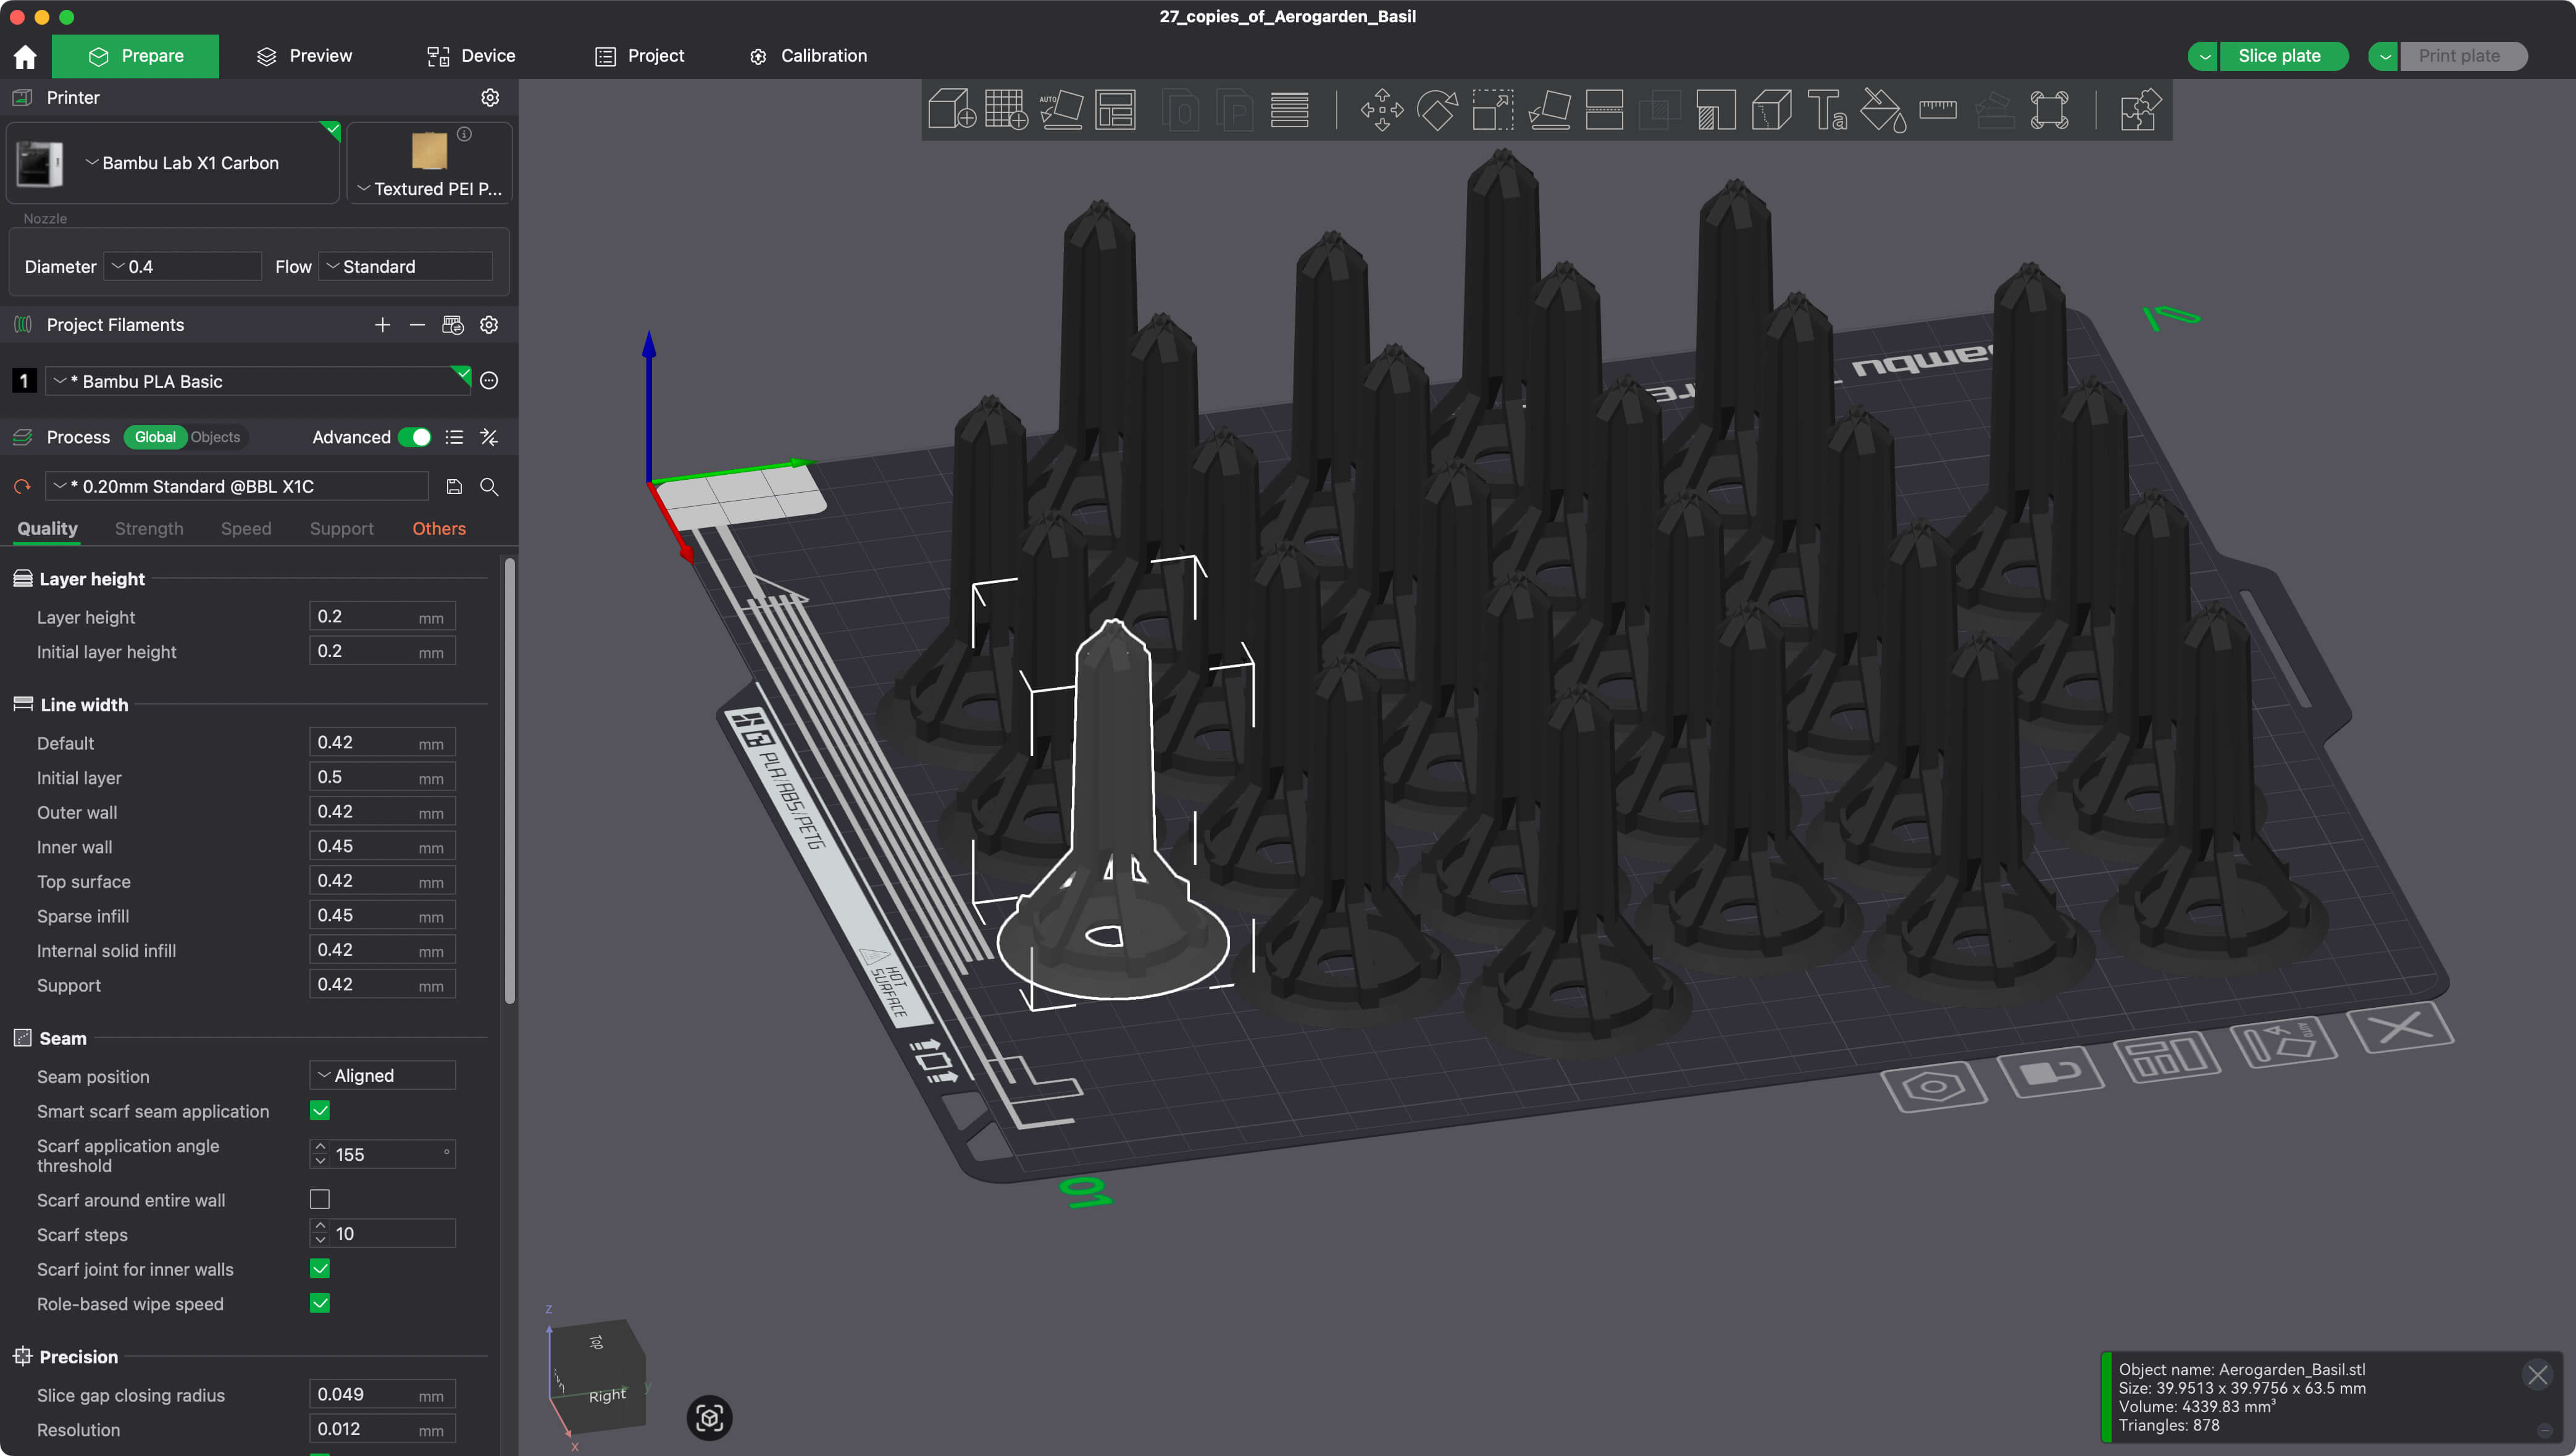Open the Bambu PLA Basic filament dropdown
The width and height of the screenshot is (2576, 1456).
[x=258, y=381]
